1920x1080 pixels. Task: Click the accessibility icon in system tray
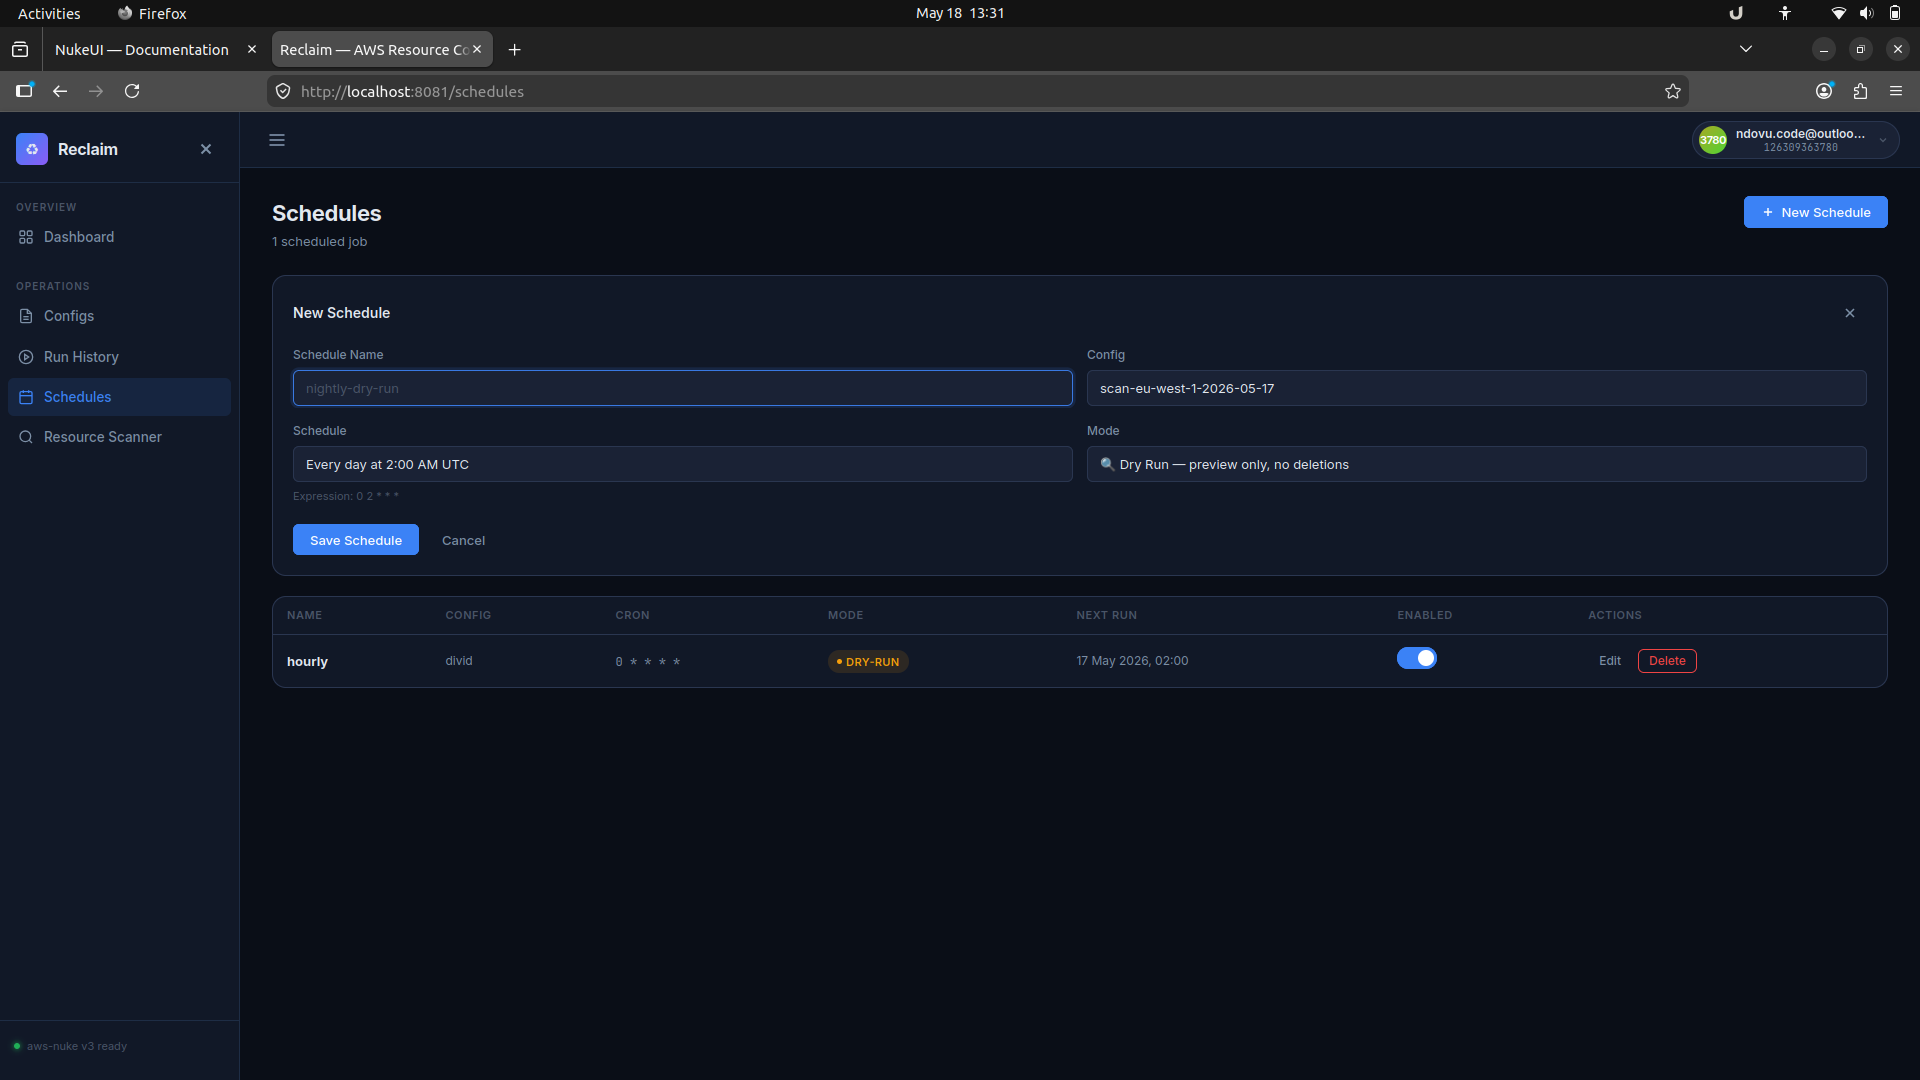1785,13
